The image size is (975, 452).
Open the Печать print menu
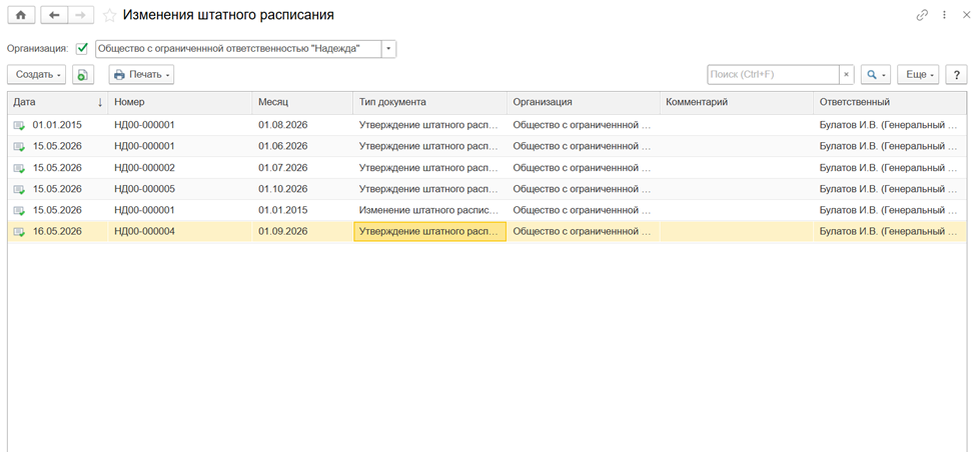(x=141, y=75)
